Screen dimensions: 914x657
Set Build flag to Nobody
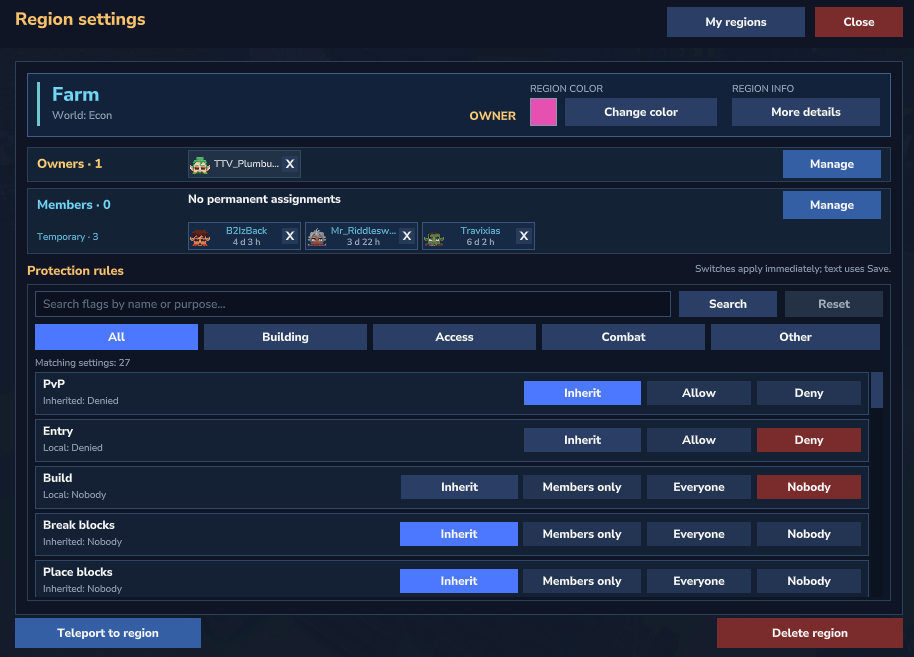(809, 487)
